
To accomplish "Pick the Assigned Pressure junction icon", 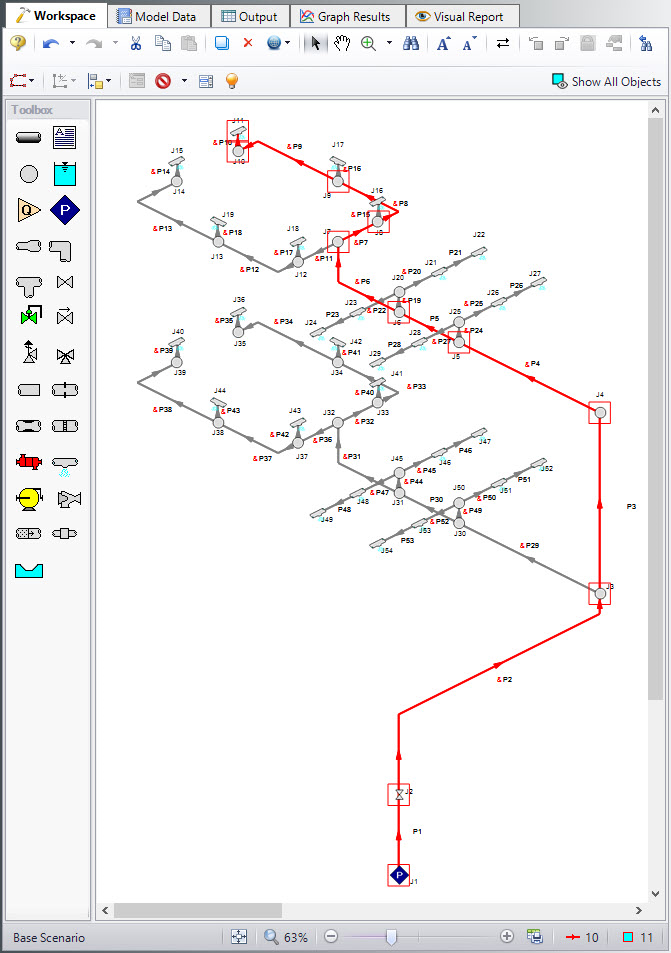I will [65, 210].
